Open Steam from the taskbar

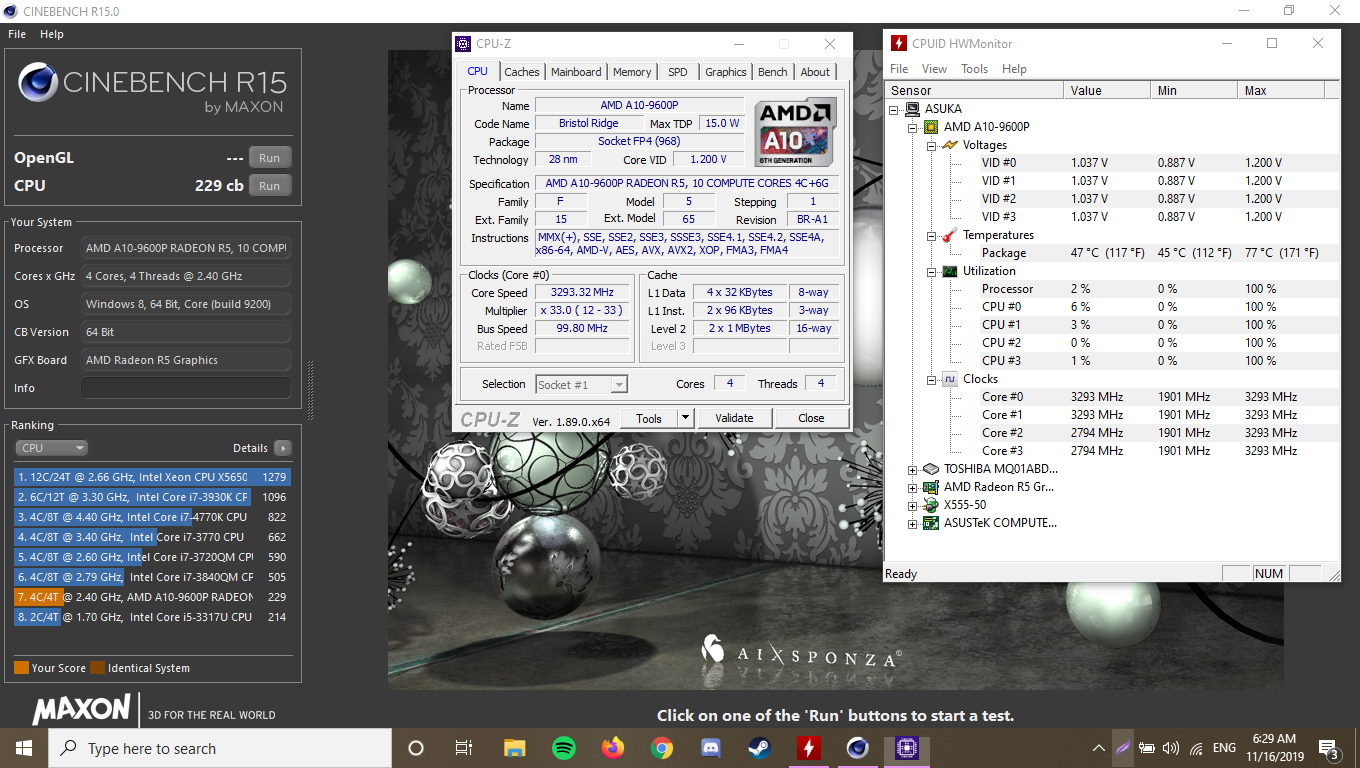coord(759,748)
